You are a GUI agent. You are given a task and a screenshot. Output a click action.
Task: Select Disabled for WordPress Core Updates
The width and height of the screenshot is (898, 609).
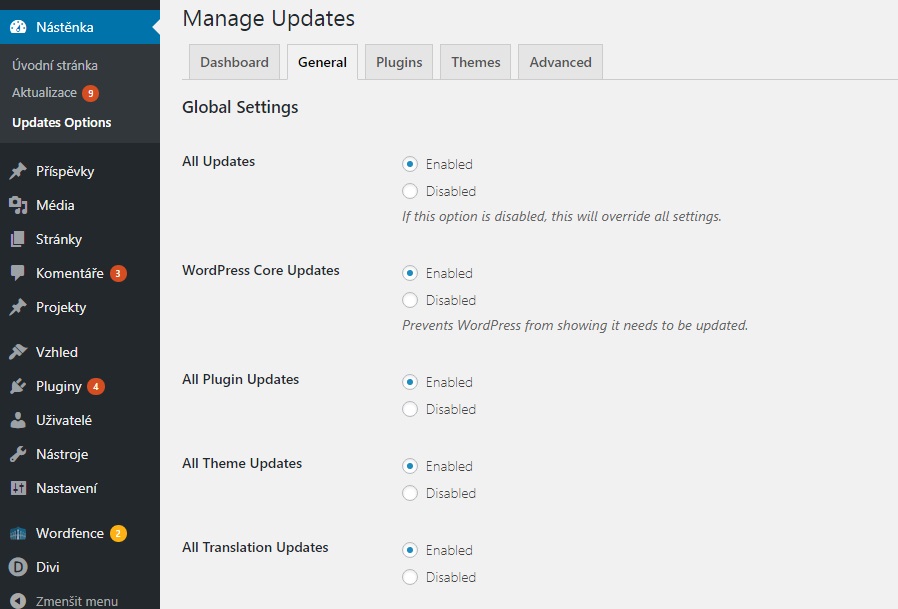click(x=410, y=300)
